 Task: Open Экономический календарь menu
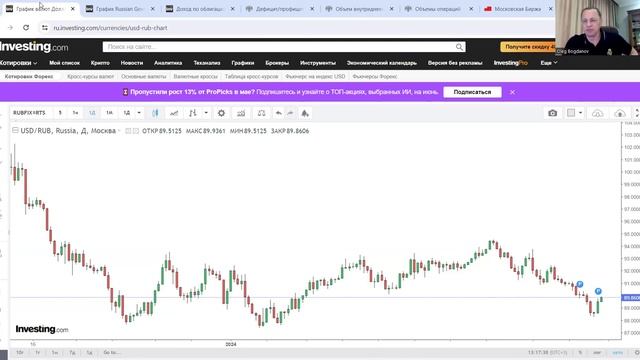[382, 63]
